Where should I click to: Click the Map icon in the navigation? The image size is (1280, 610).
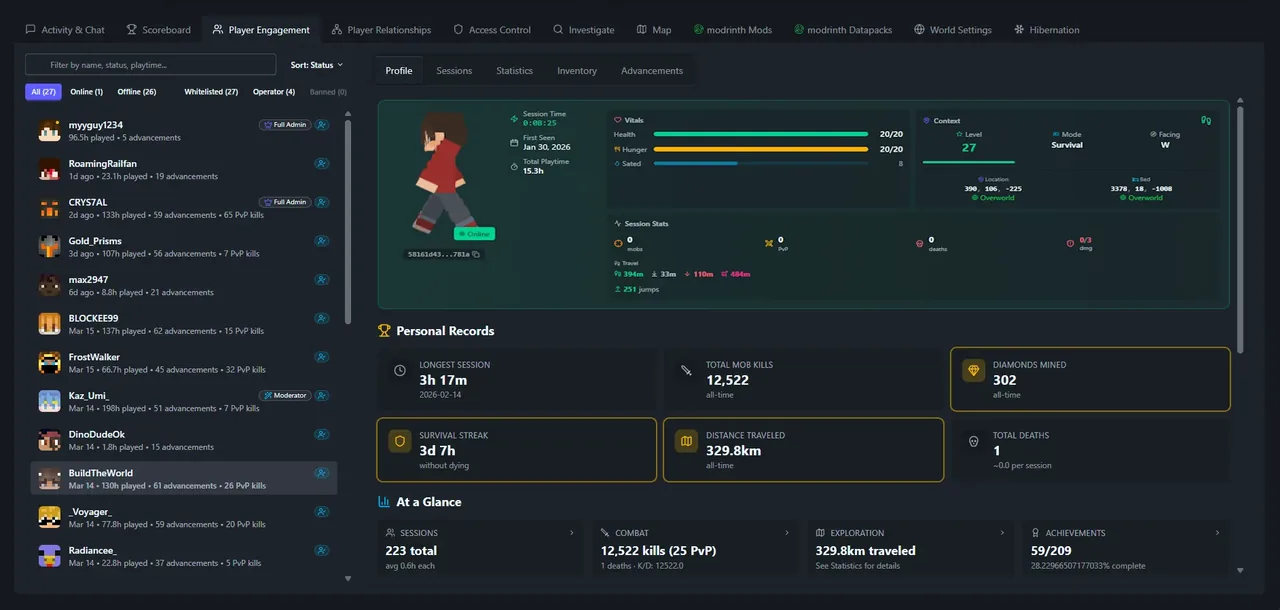pos(640,29)
